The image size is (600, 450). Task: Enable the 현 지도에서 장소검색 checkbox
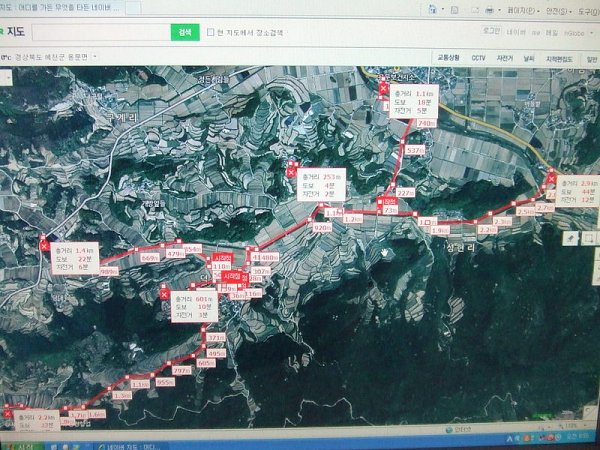(x=210, y=33)
